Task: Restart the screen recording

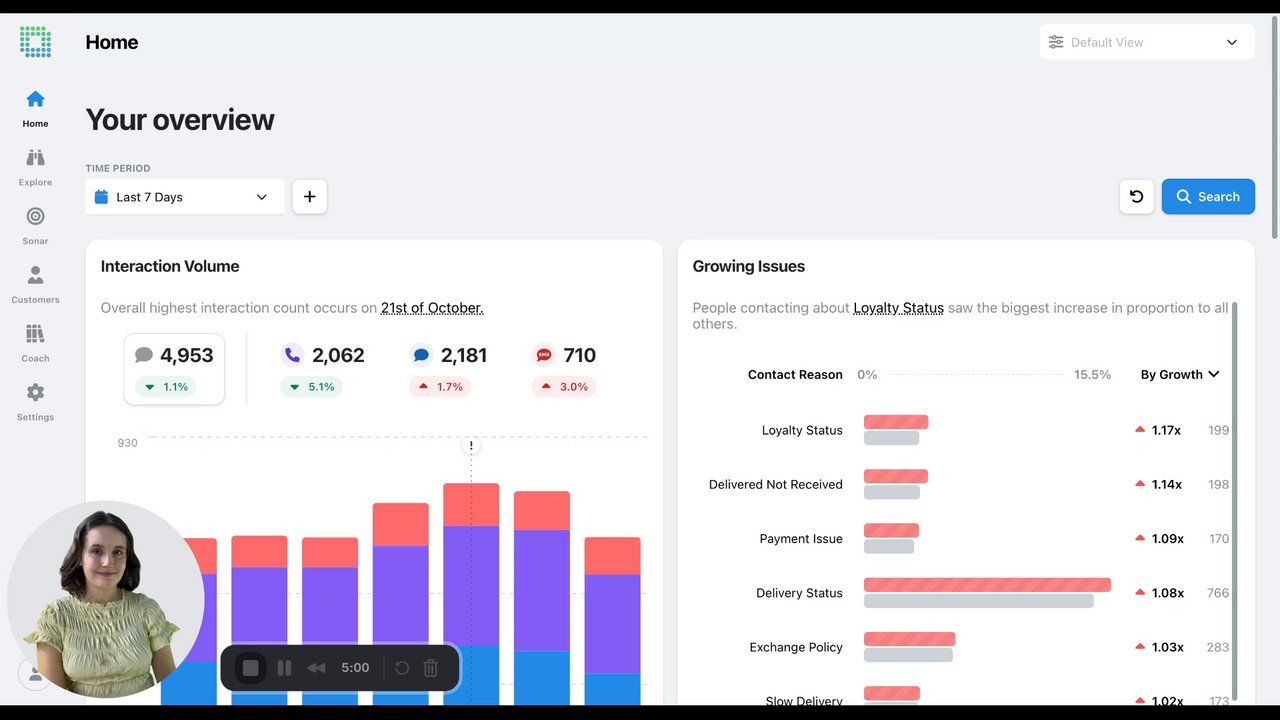Action: [402, 668]
